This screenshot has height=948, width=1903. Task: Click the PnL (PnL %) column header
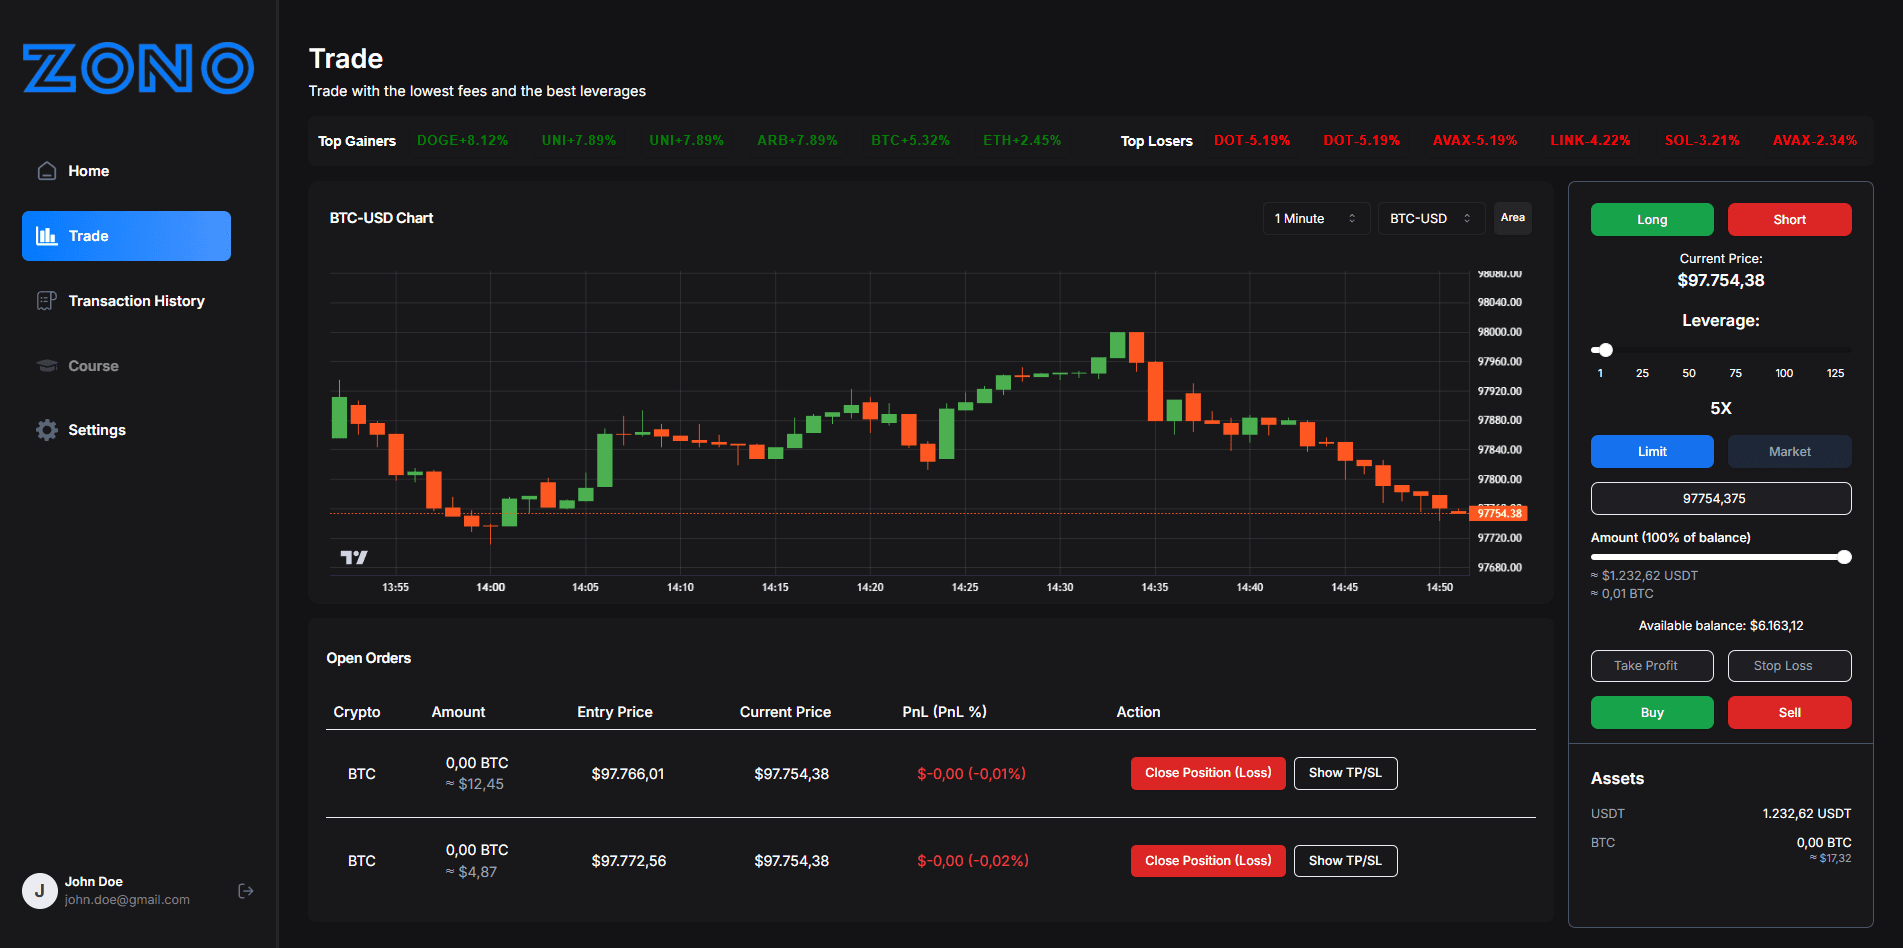pos(944,712)
